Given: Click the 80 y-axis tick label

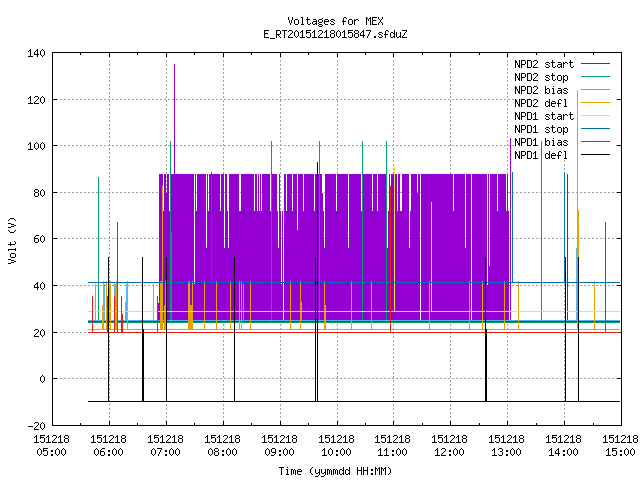Looking at the screenshot, I should pyautogui.click(x=39, y=193).
